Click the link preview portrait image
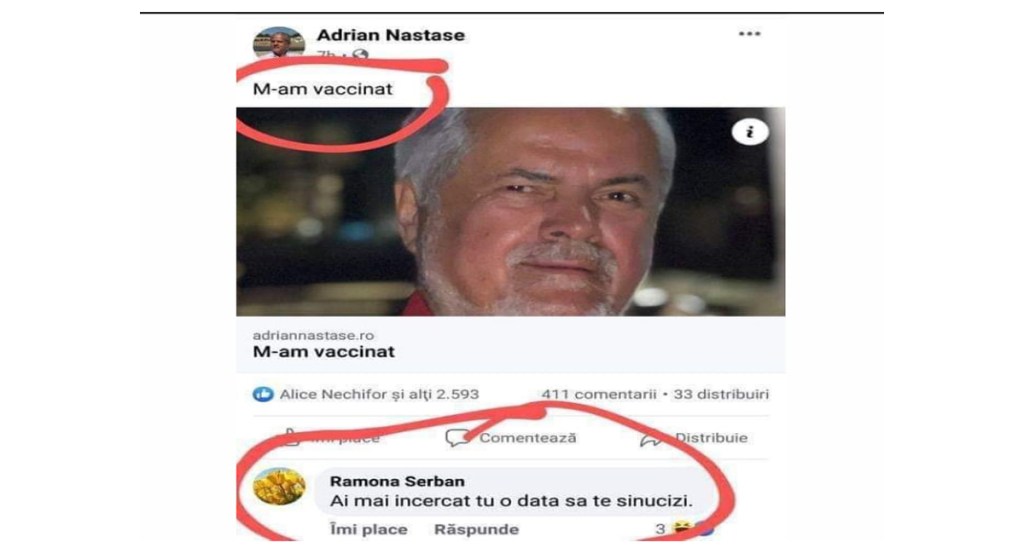 point(511,212)
